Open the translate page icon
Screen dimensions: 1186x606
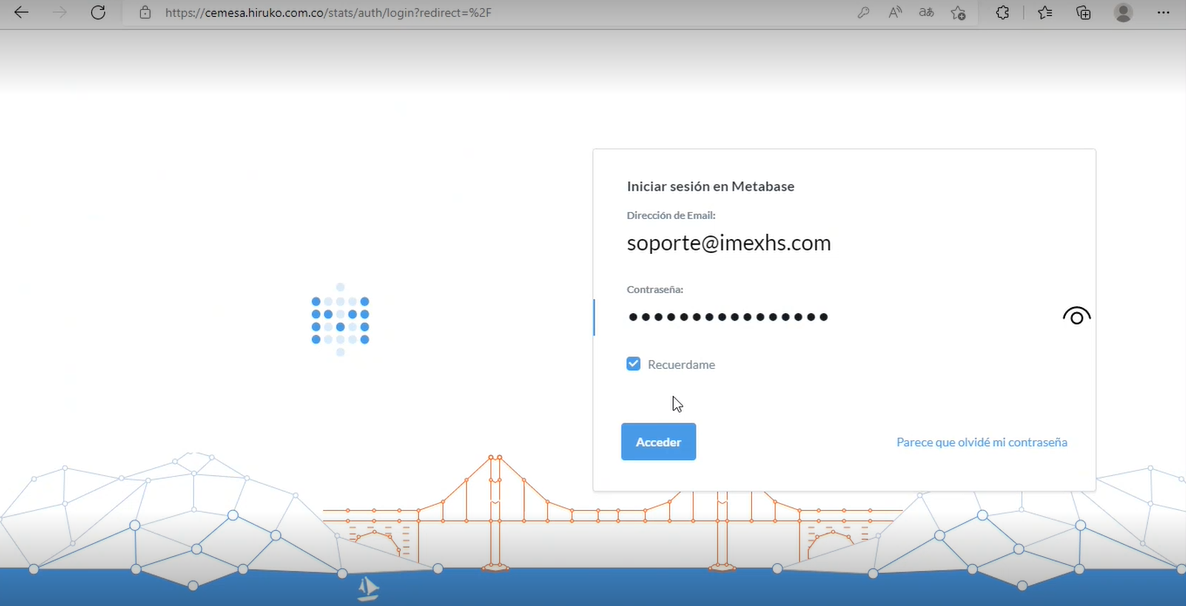926,13
